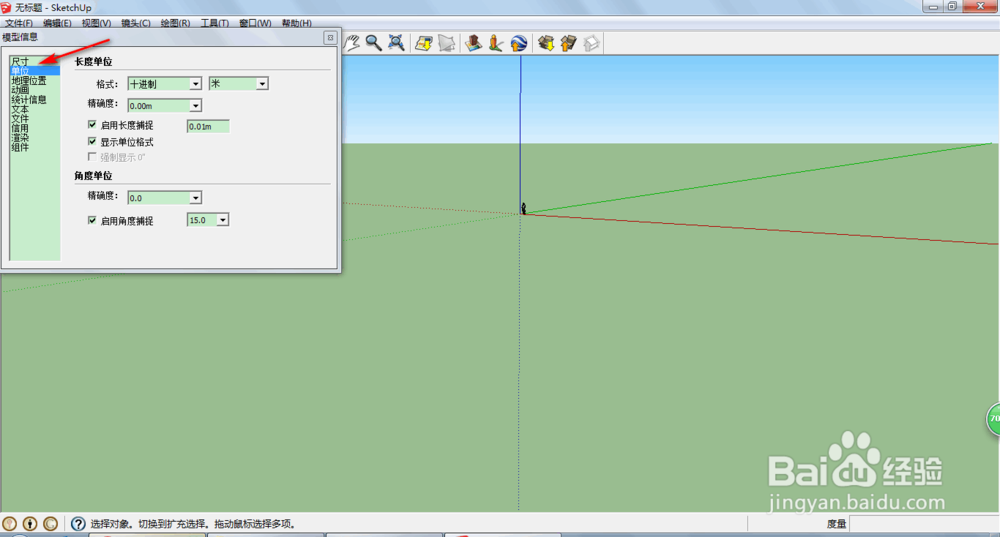Viewport: 1000px width, 537px height.
Task: Click the credits person icon in status bar
Action: click(29, 524)
